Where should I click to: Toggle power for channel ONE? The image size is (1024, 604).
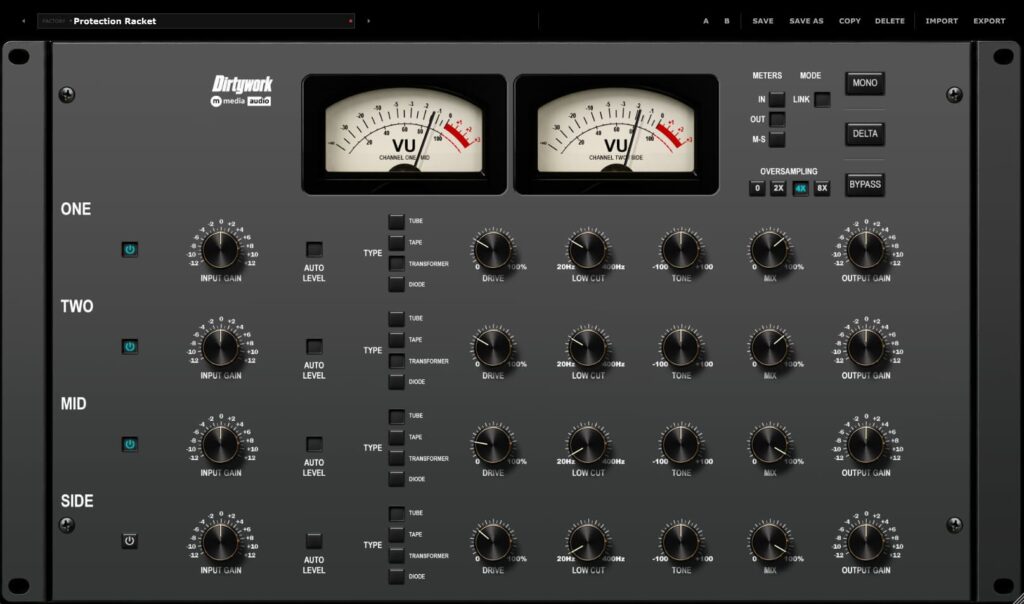(x=129, y=249)
